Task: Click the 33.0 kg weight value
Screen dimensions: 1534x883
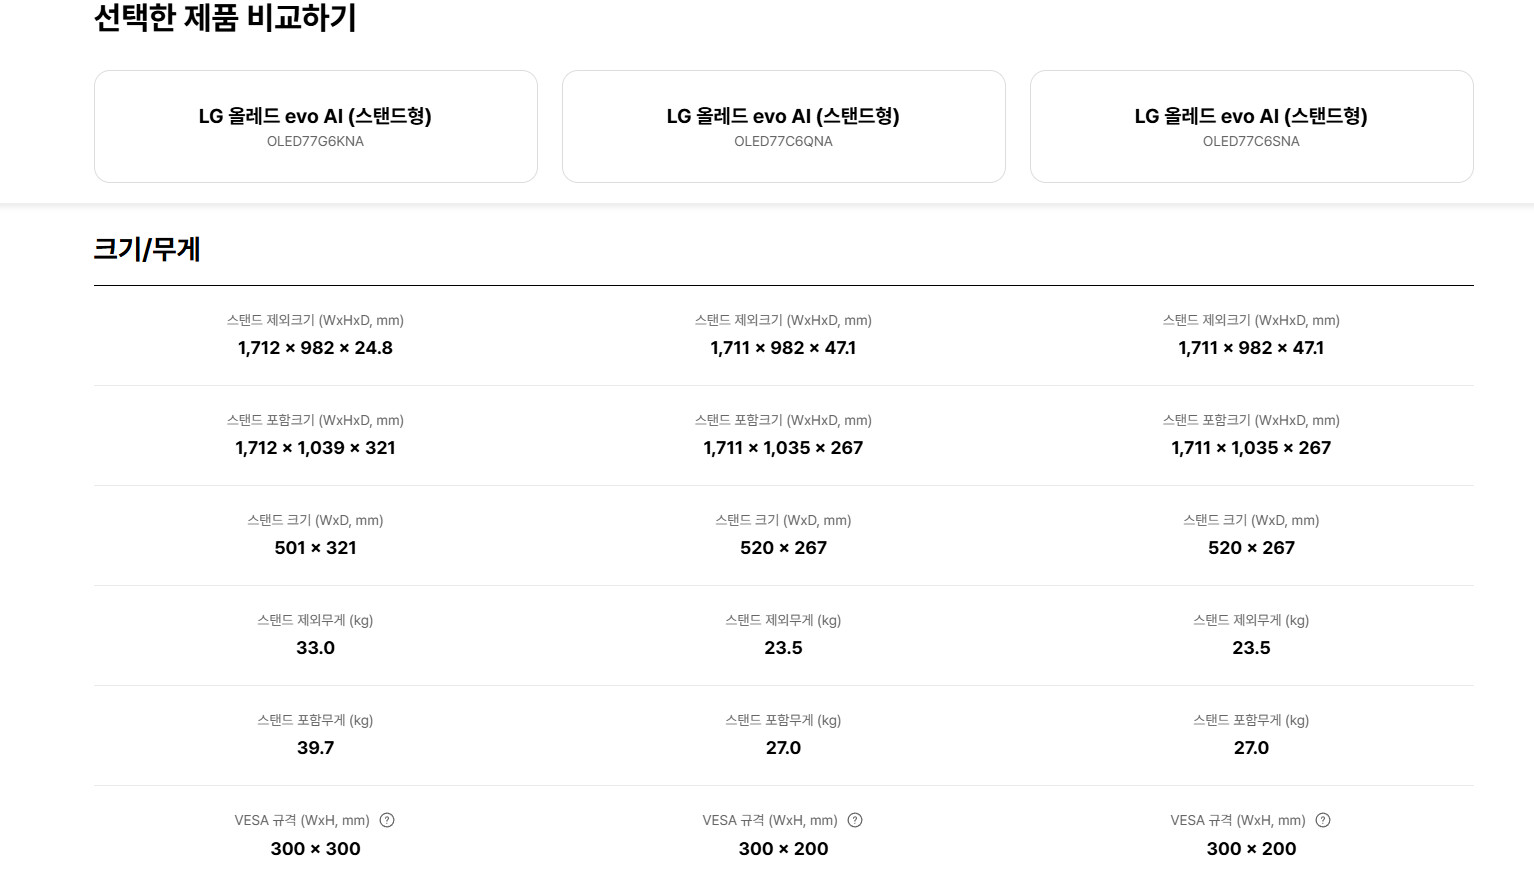Action: 315,648
